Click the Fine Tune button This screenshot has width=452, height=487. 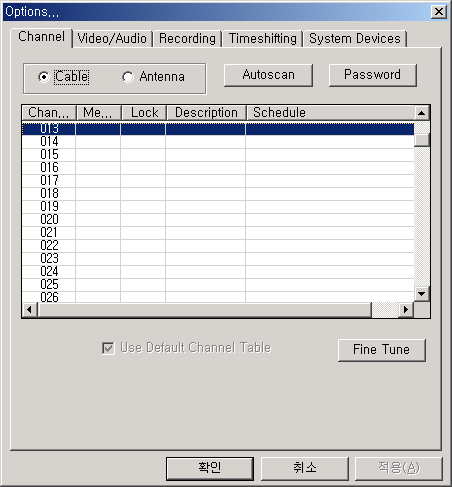tap(382, 350)
